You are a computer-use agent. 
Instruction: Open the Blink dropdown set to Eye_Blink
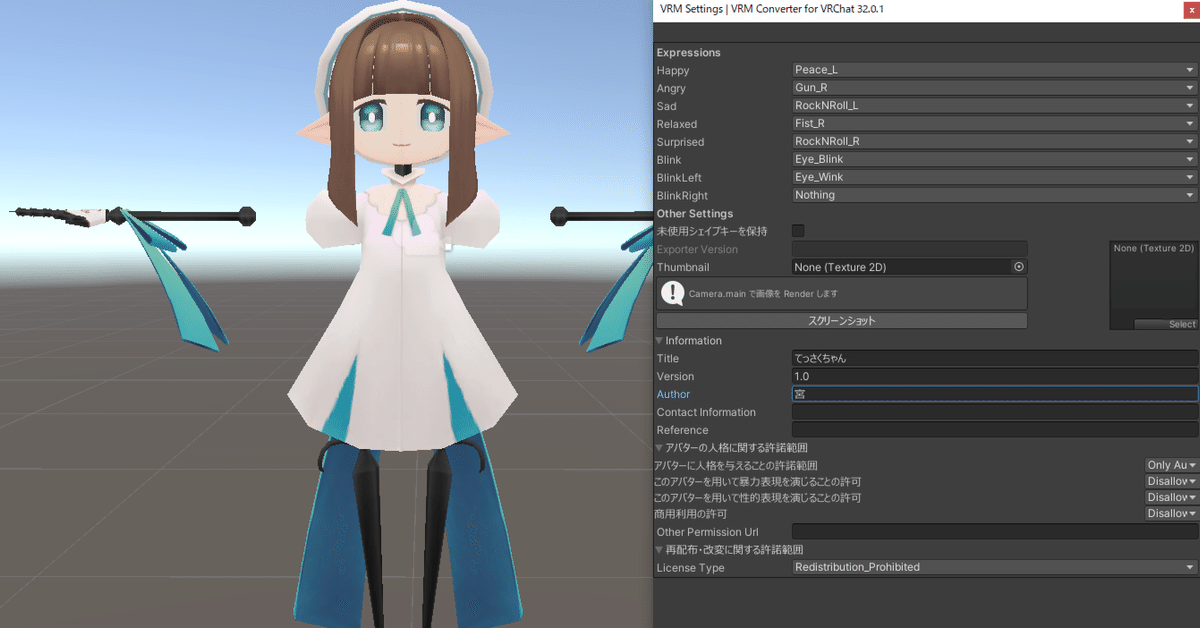click(x=990, y=159)
